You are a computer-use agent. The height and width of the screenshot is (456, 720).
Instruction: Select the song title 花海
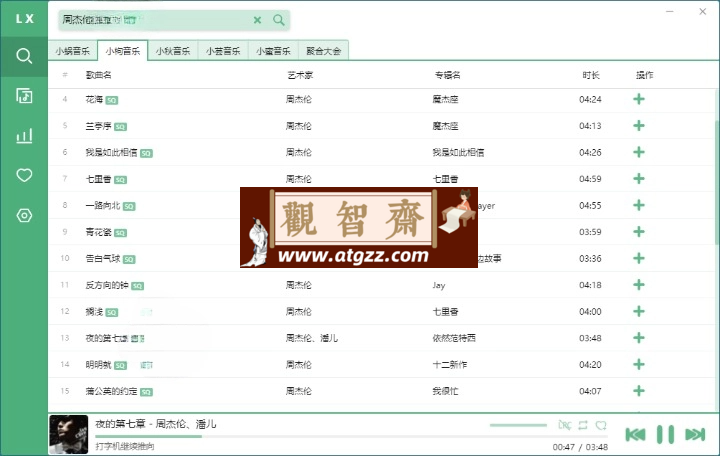[x=94, y=99]
